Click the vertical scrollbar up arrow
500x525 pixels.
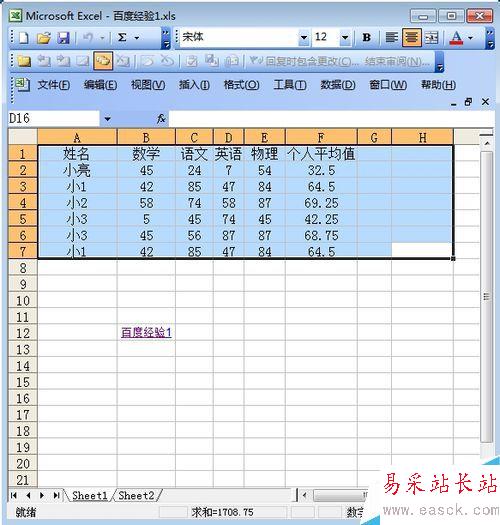[x=487, y=144]
